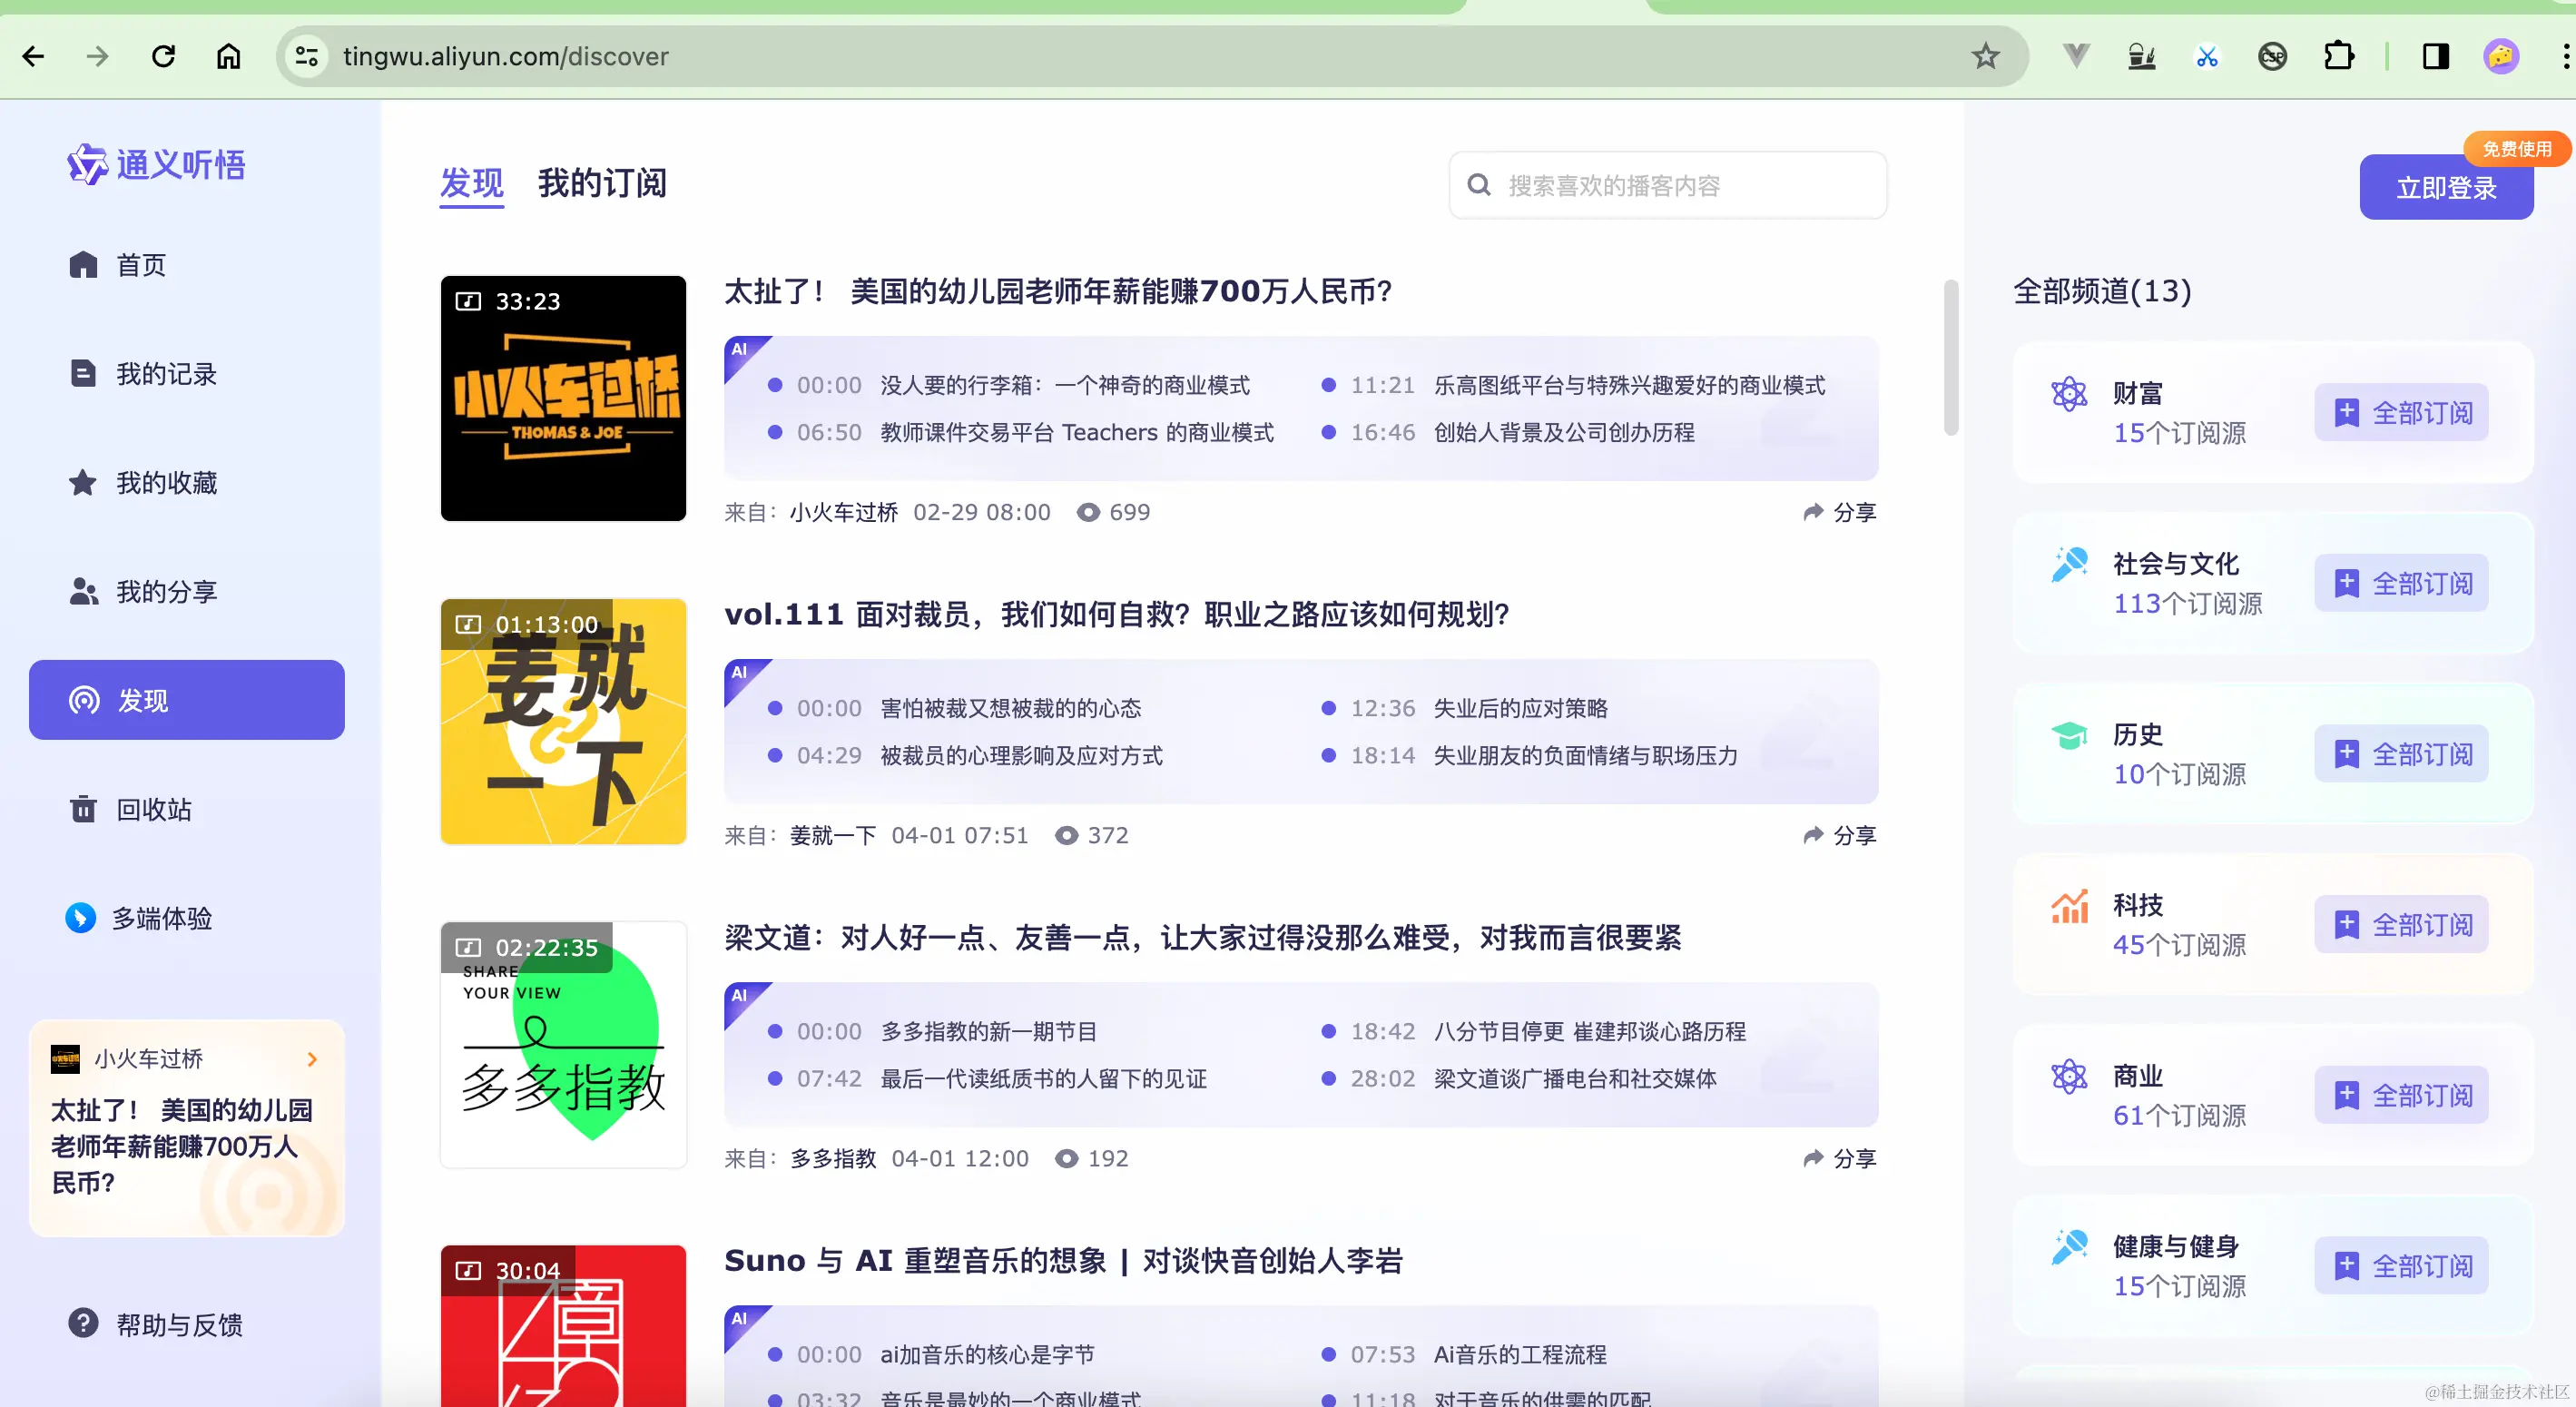
Task: Click the 健康与健身 channel microphone icon
Action: point(2069,1248)
